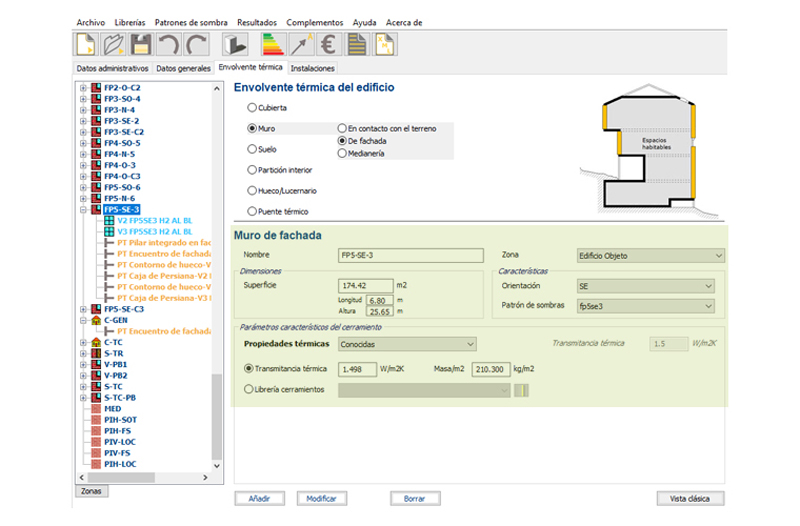Image resolution: width=800 pixels, height=526 pixels.
Task: Click the brick icon beside MED
Action: point(96,409)
